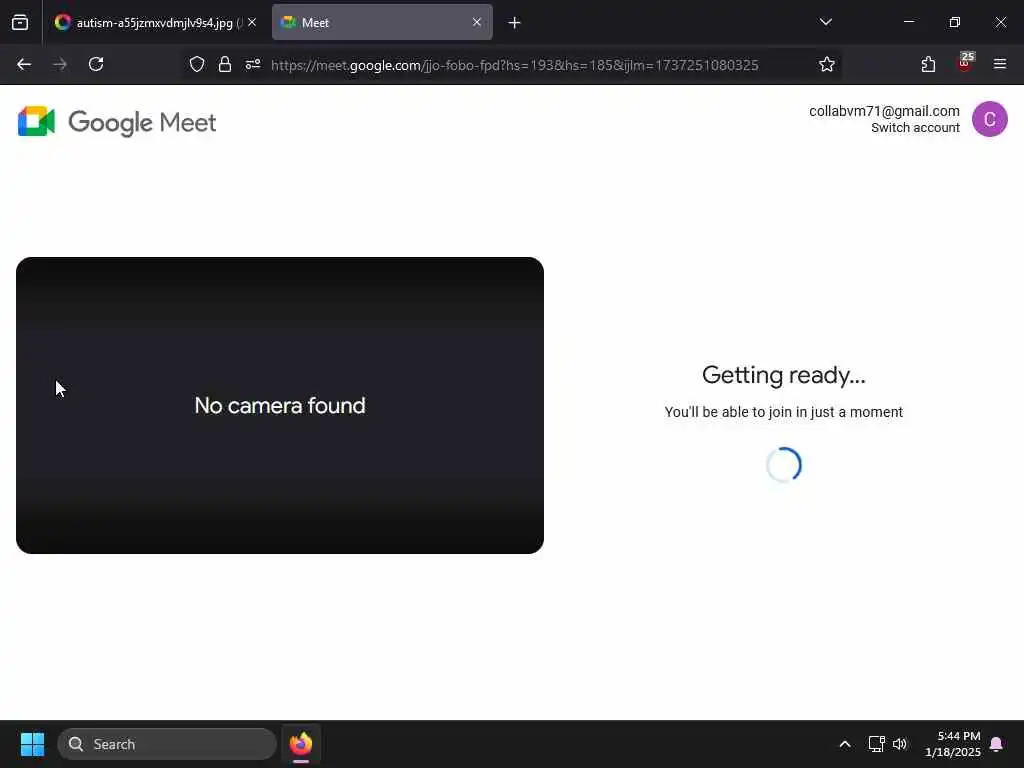Show hidden icons in system tray
The width and height of the screenshot is (1024, 768).
[844, 744]
